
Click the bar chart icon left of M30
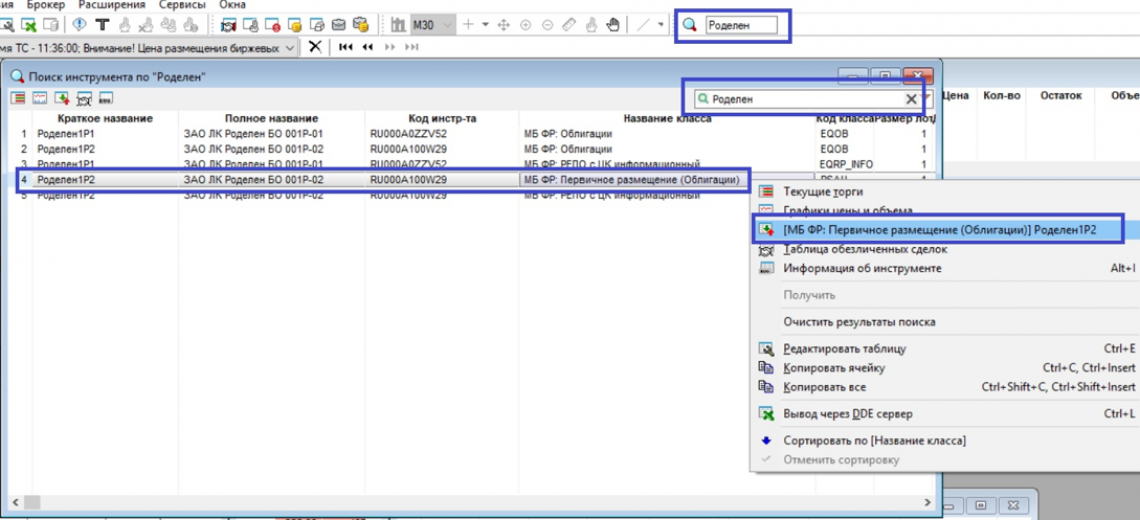pyautogui.click(x=398, y=25)
